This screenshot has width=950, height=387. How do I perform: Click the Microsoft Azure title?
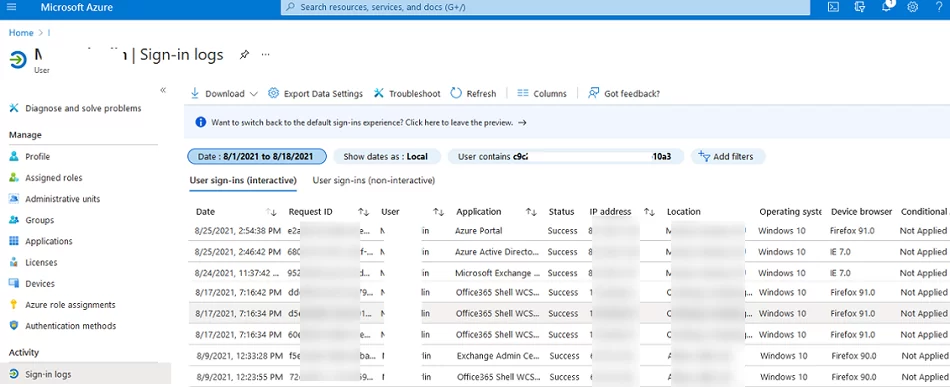tap(77, 7)
